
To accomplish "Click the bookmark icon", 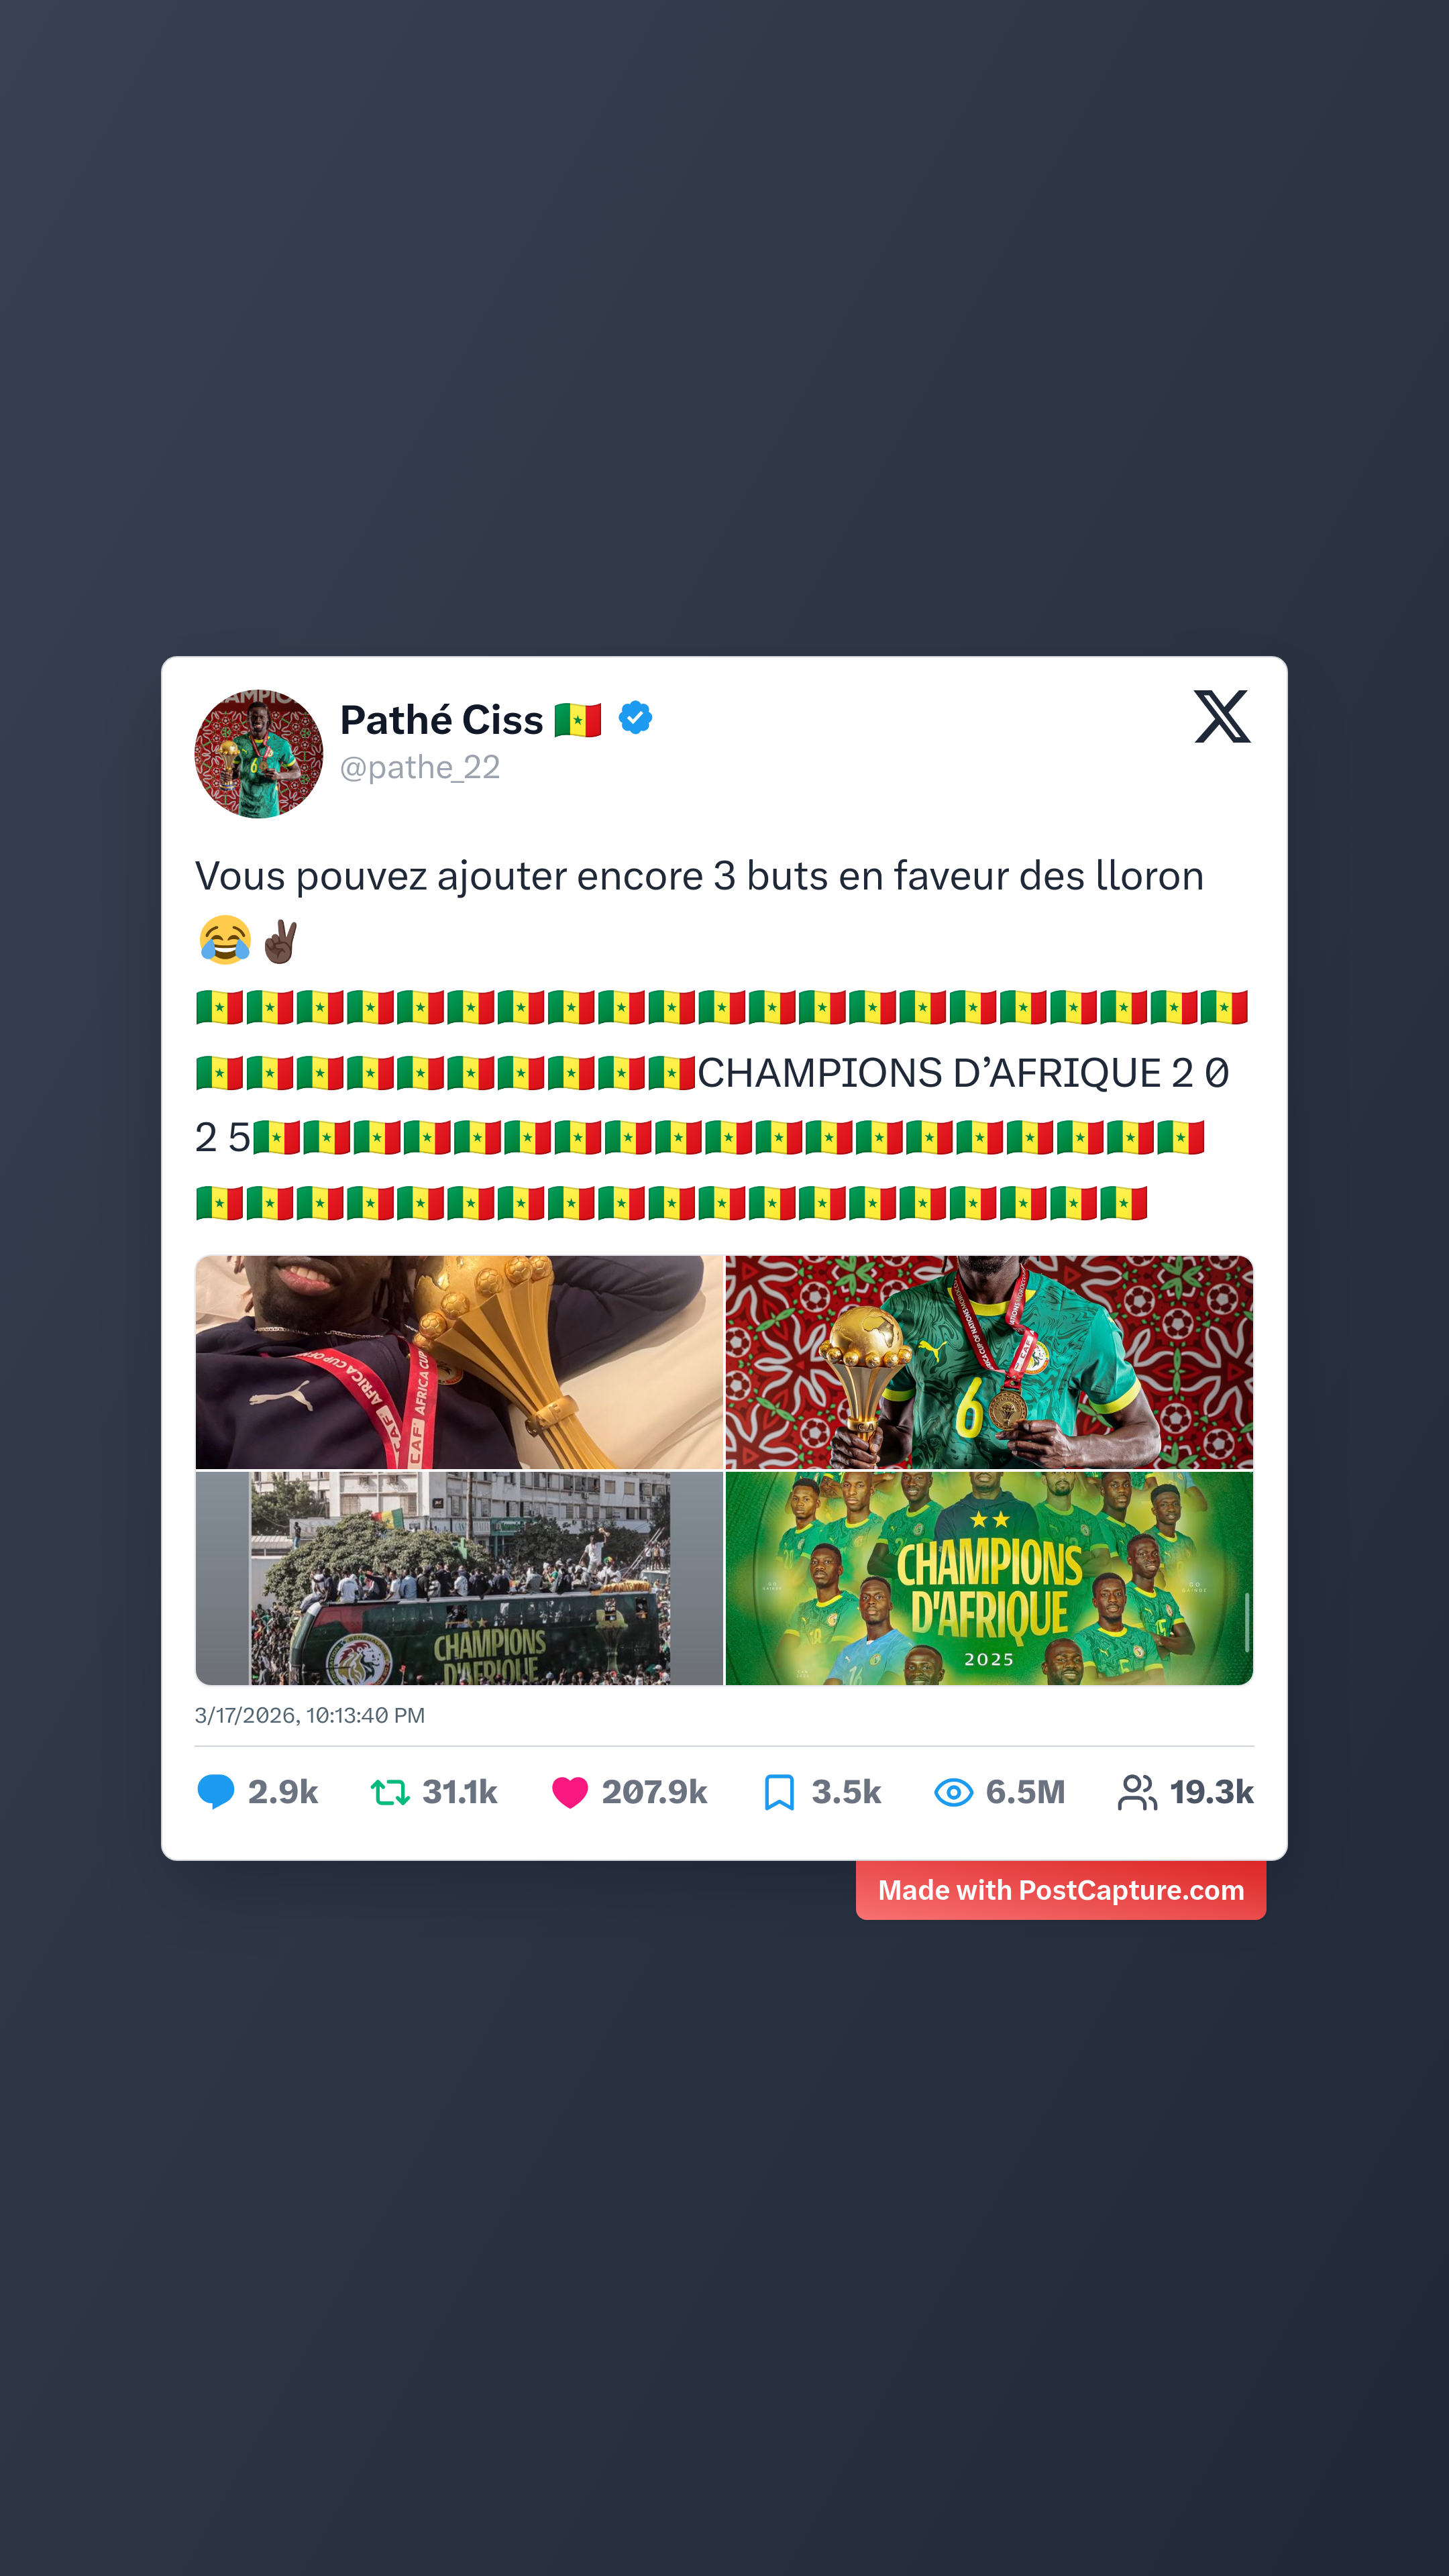I will pos(779,1792).
